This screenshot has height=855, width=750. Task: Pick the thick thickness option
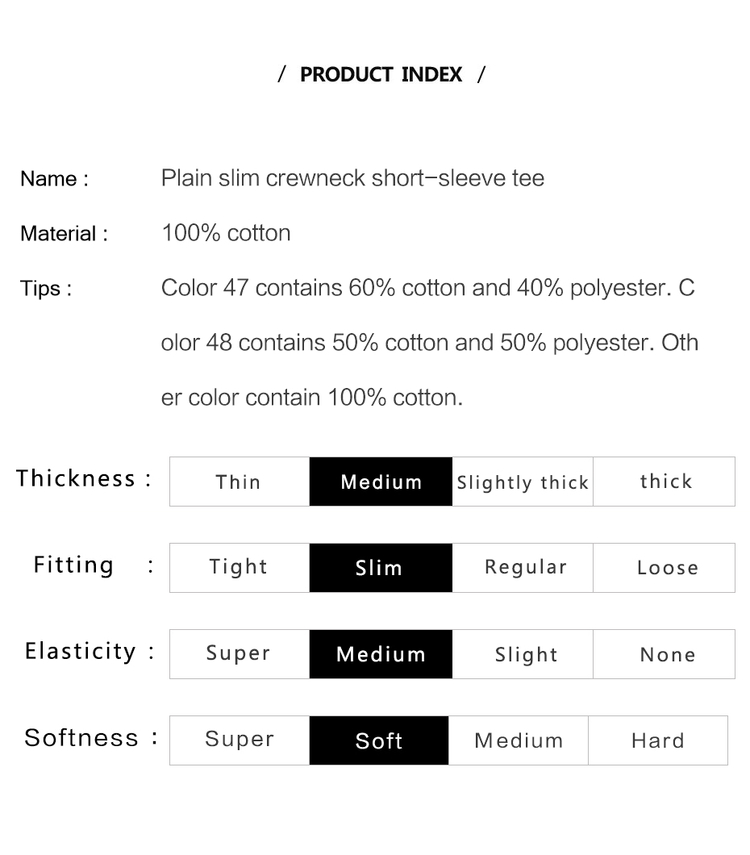pos(664,481)
